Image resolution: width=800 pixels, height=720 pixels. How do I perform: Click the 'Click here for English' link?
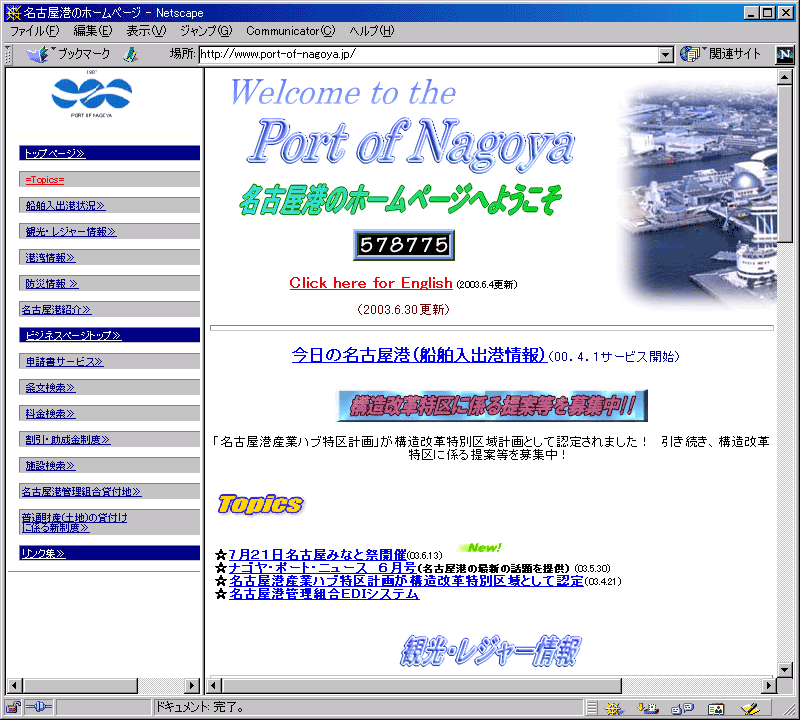click(x=371, y=283)
